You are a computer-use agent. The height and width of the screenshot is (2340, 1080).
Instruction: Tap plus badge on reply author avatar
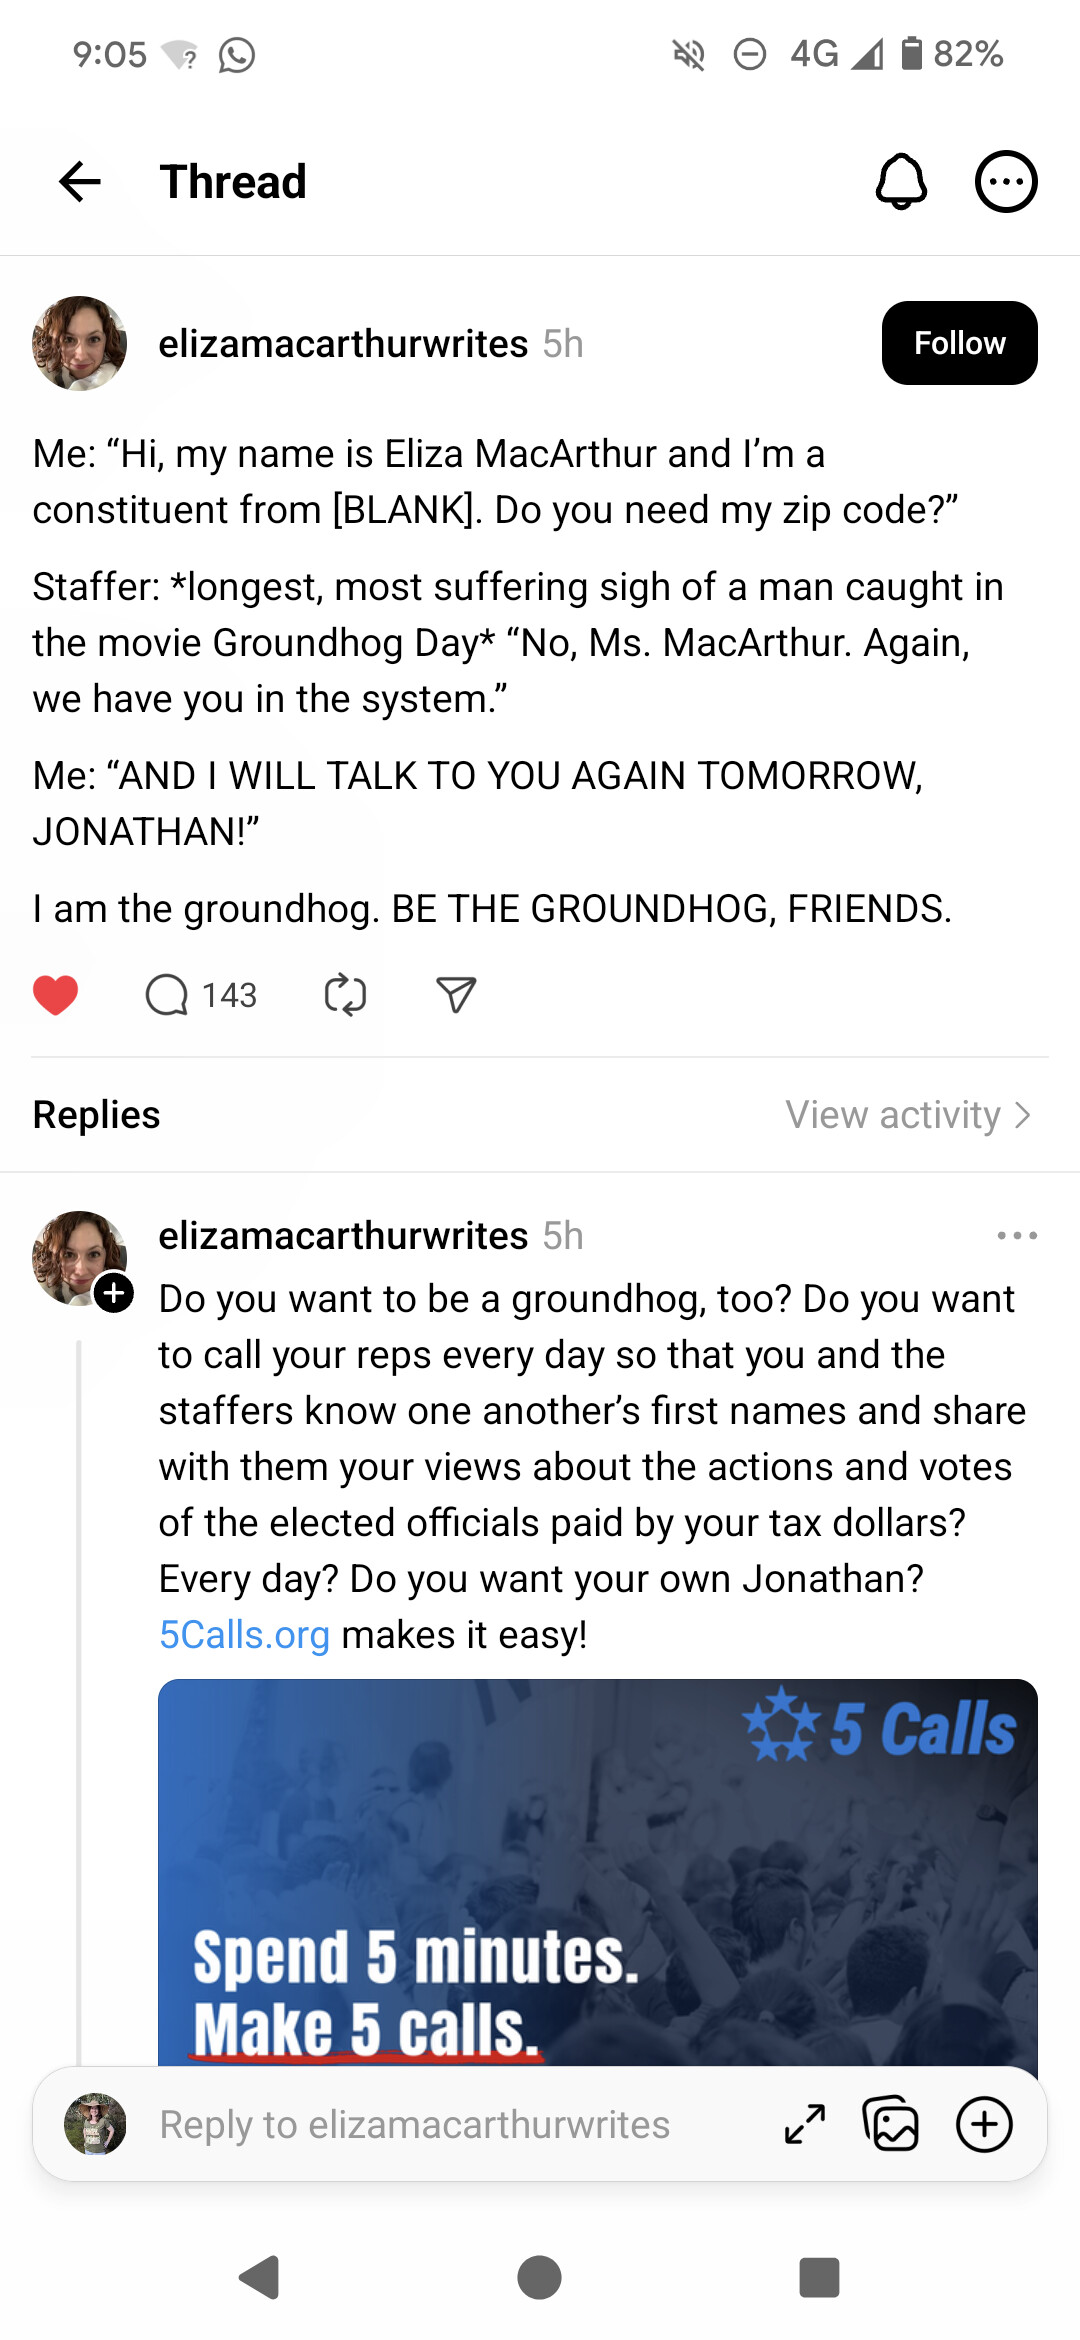[114, 1292]
